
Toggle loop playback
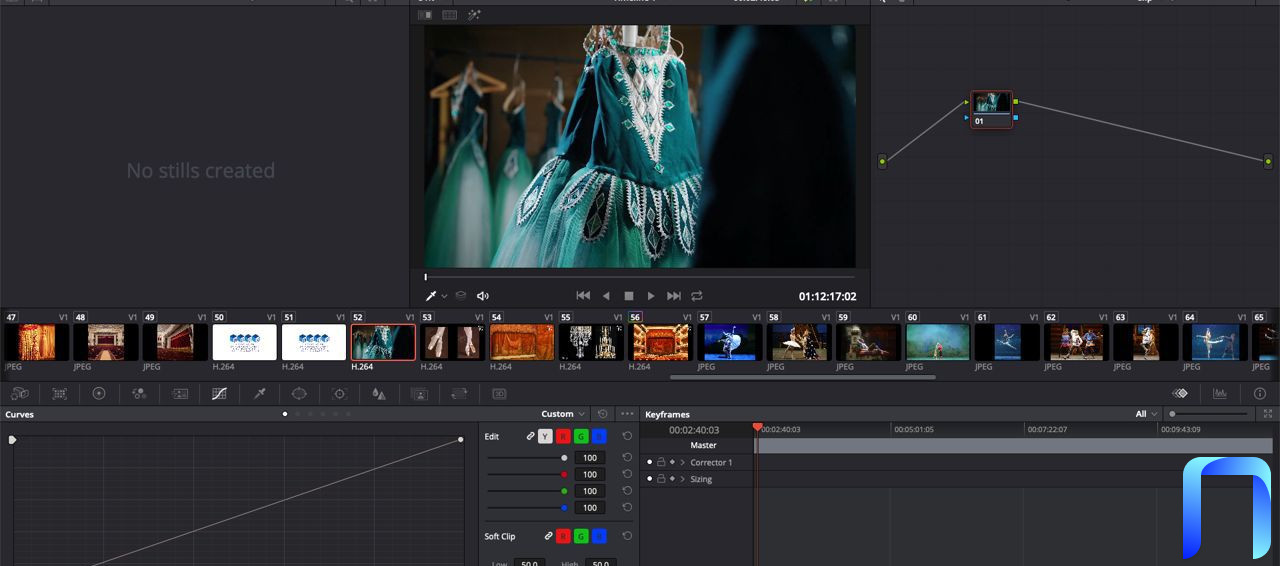tap(697, 296)
